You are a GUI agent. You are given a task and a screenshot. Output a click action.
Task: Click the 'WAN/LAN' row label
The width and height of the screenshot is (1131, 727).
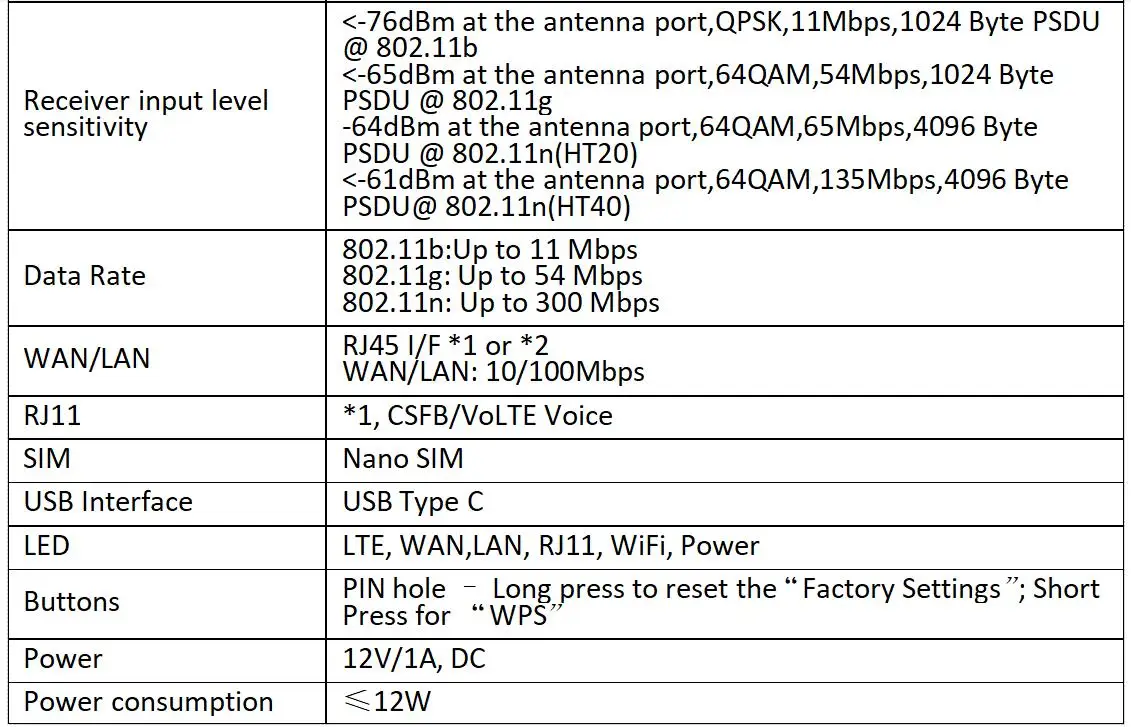87,358
